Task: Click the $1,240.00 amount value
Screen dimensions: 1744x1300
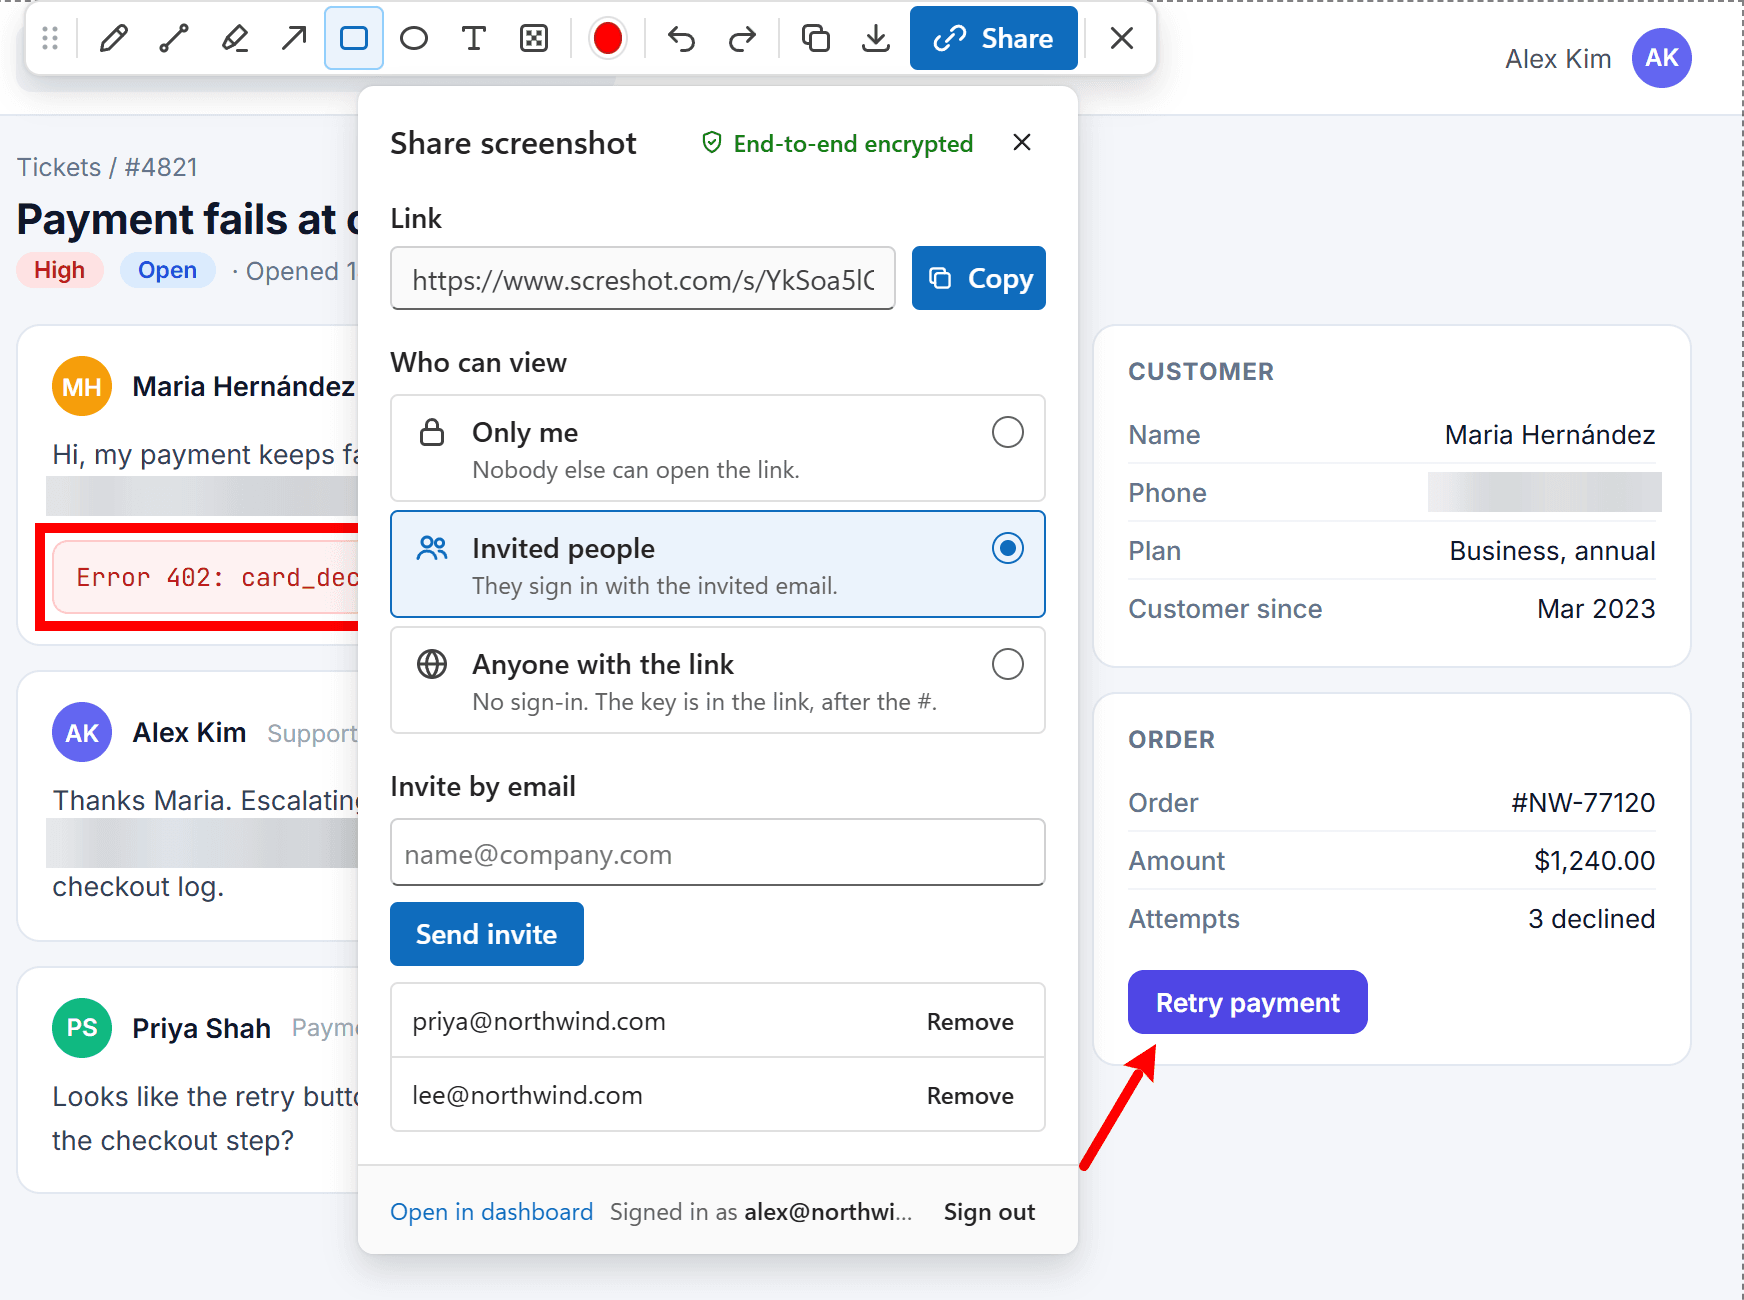Action: point(1595,861)
